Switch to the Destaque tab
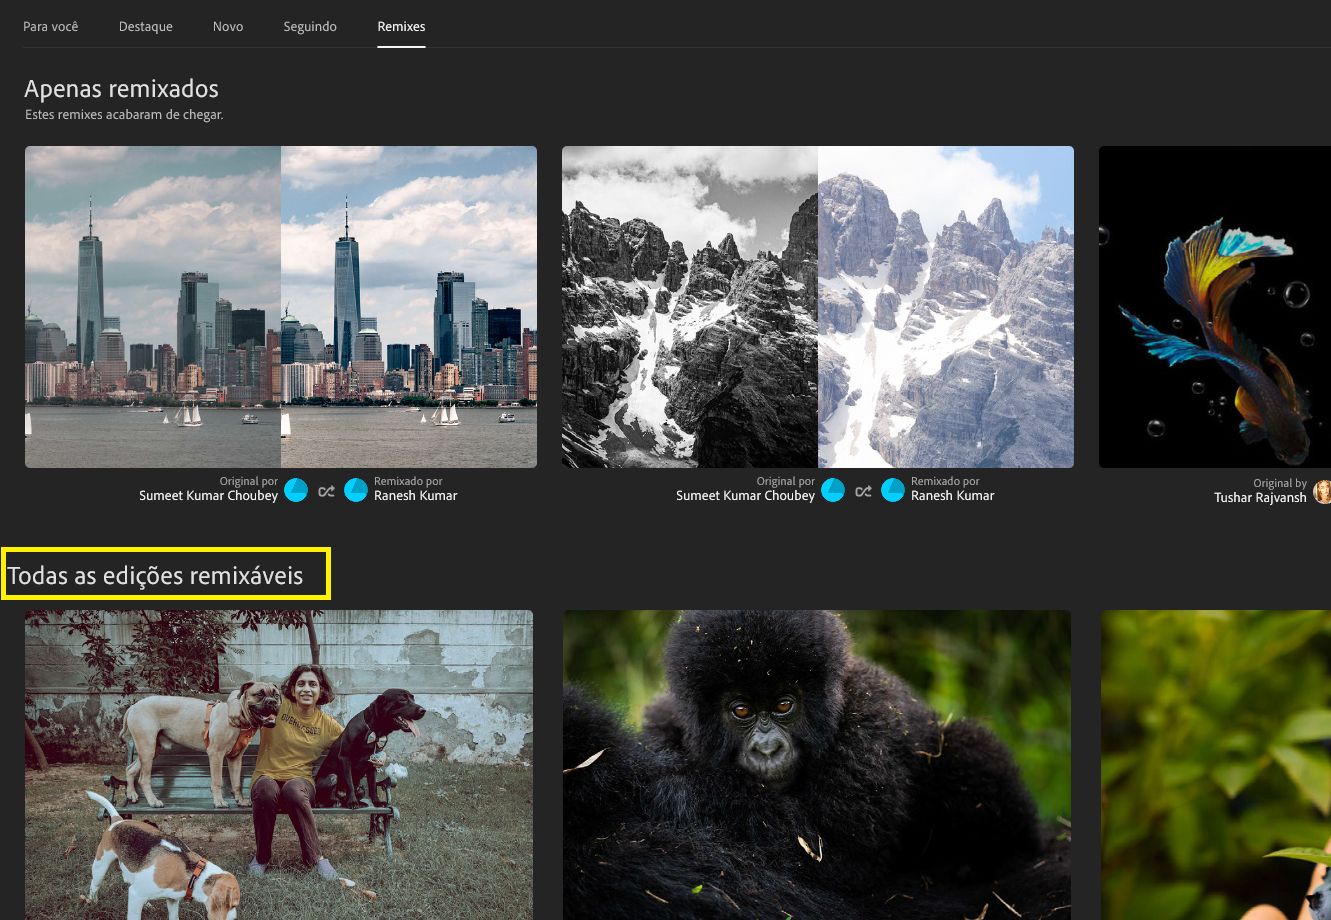This screenshot has width=1331, height=920. tap(145, 26)
